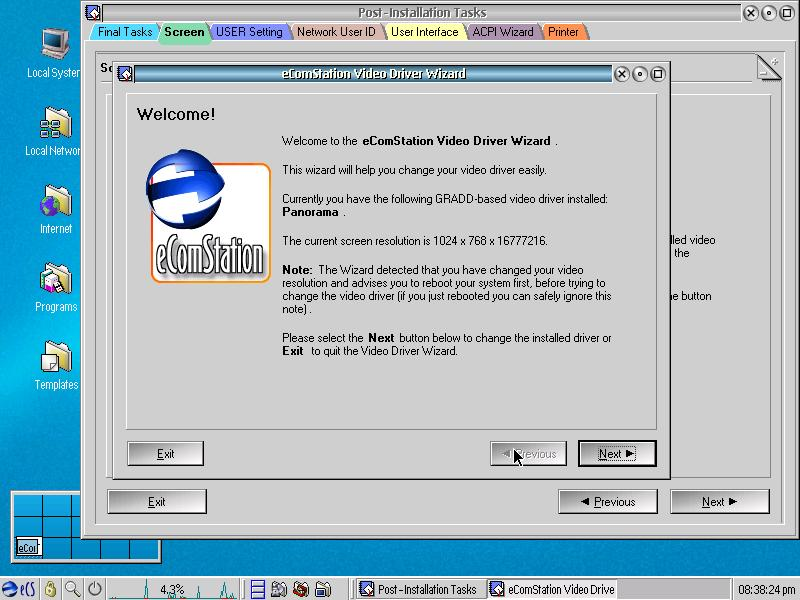Minimize the Video Driver Wizard window
Image resolution: width=800 pixels, height=600 pixels.
tap(639, 74)
